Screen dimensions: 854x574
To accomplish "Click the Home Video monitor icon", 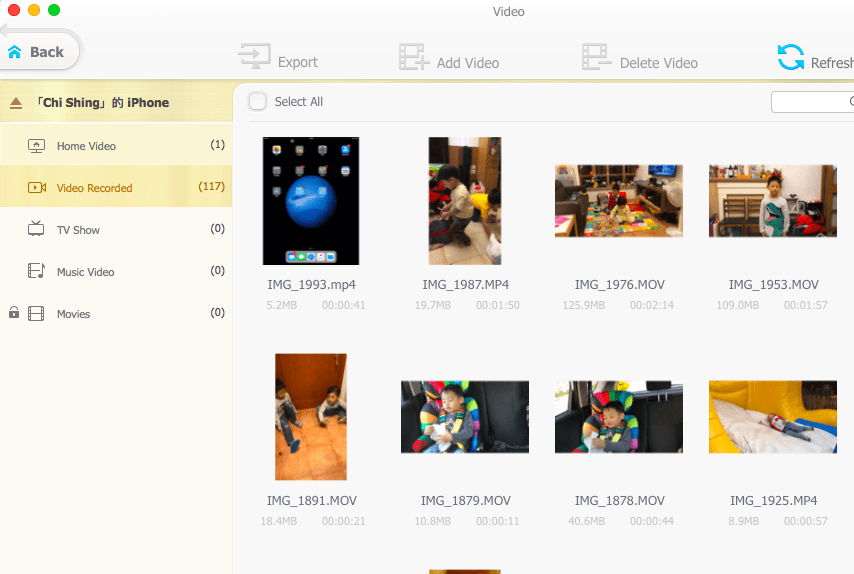I will [x=37, y=146].
